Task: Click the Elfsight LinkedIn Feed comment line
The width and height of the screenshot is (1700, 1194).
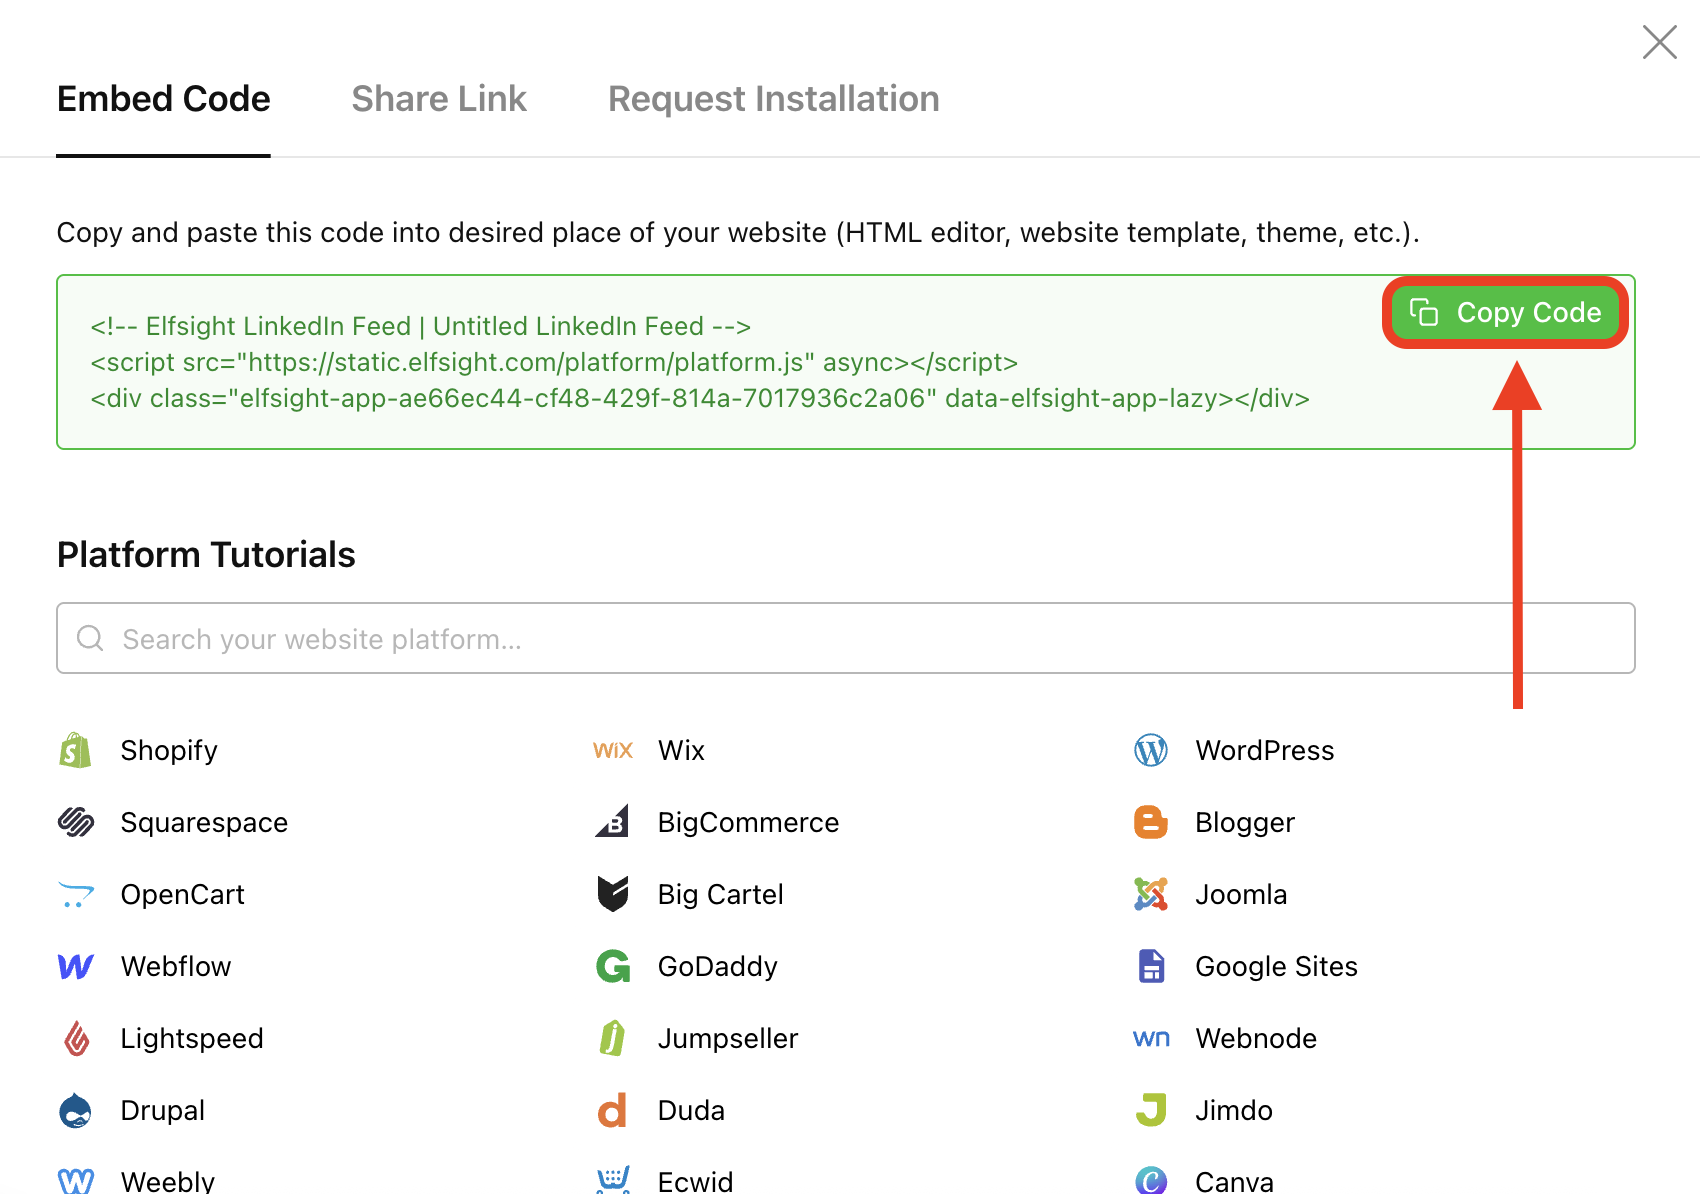Action: point(420,326)
